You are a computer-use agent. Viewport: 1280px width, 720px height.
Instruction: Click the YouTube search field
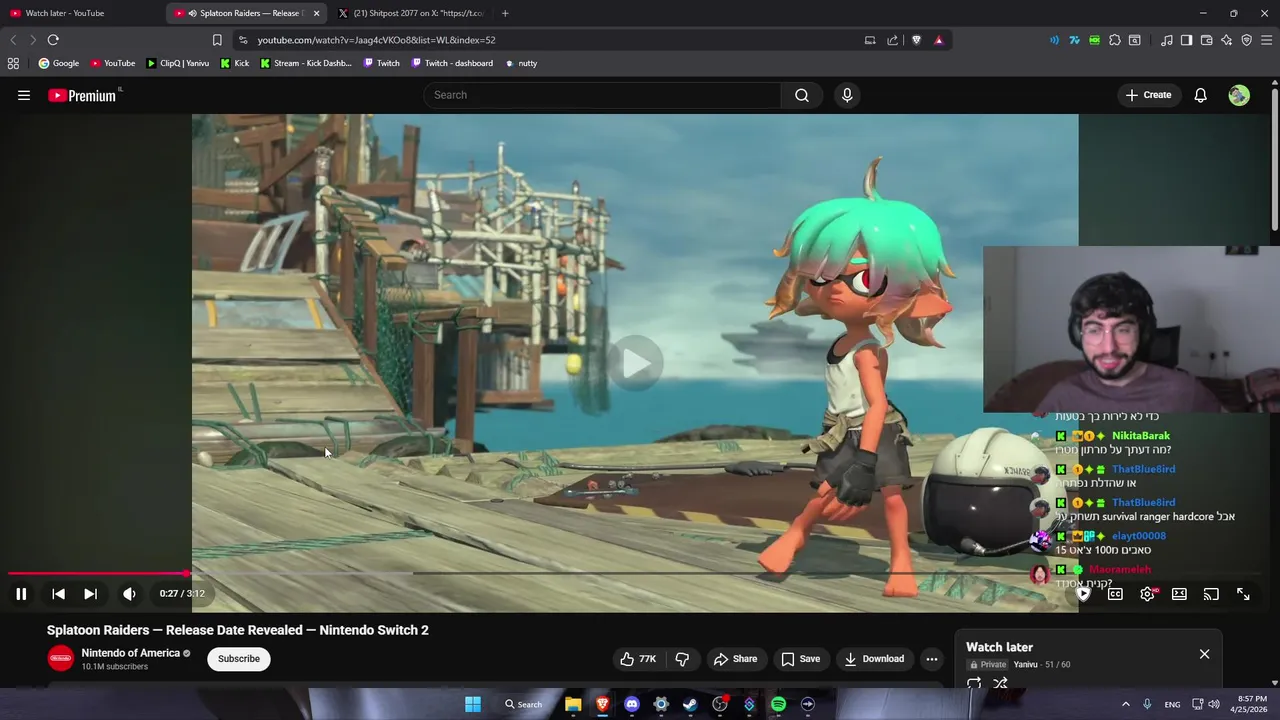[602, 95]
